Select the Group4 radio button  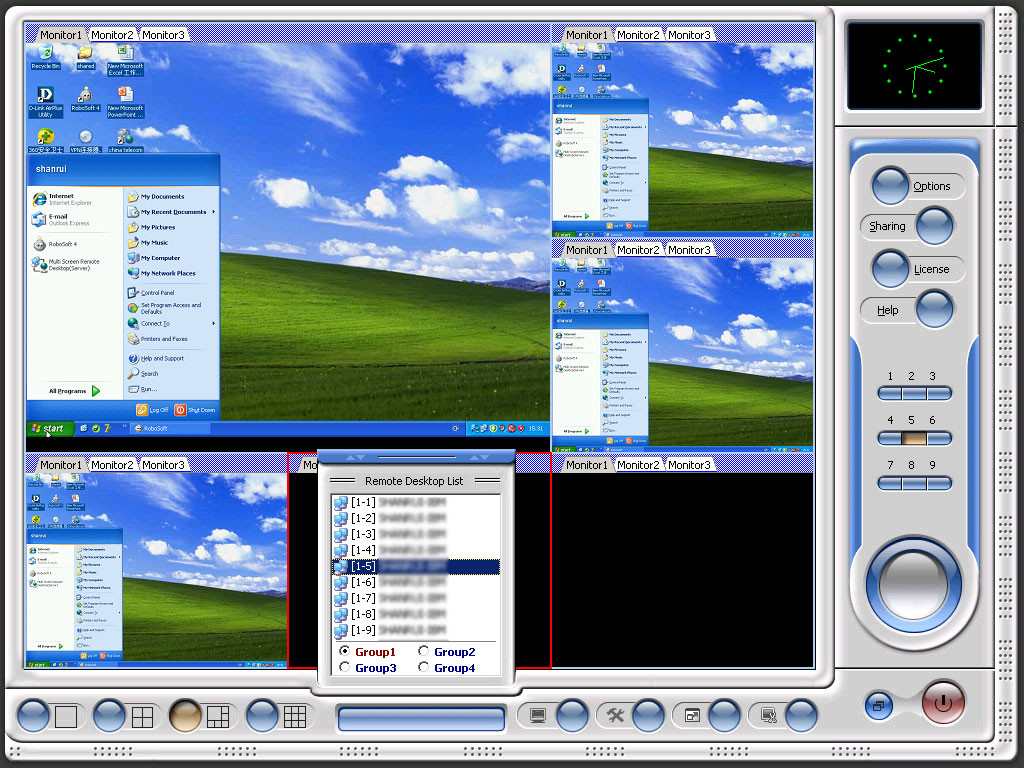tap(423, 667)
